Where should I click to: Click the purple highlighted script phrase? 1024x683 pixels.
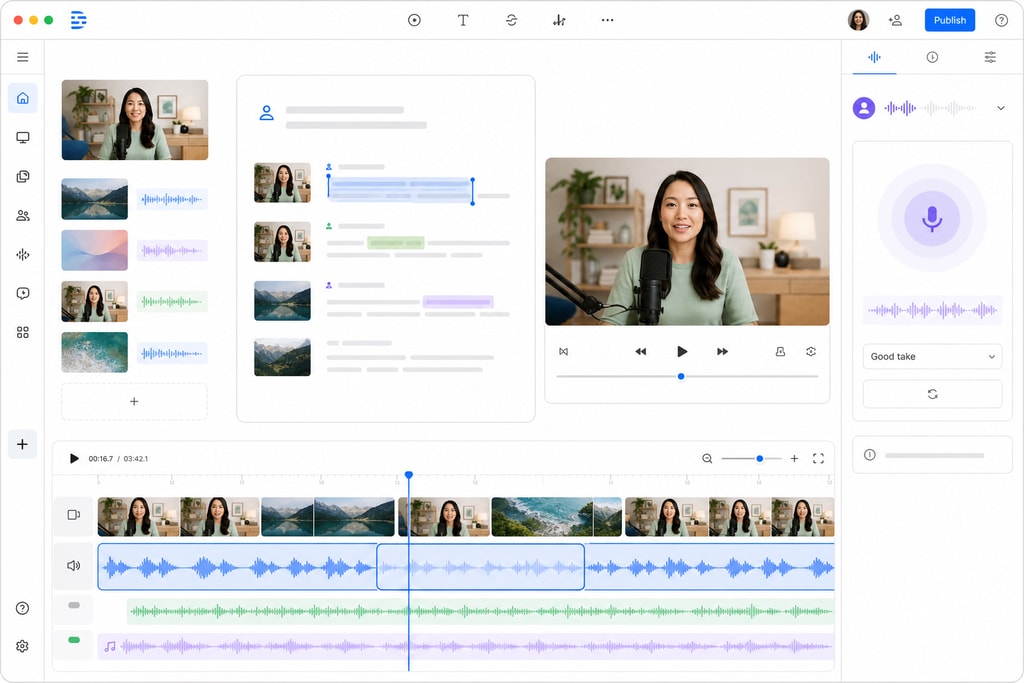(458, 302)
